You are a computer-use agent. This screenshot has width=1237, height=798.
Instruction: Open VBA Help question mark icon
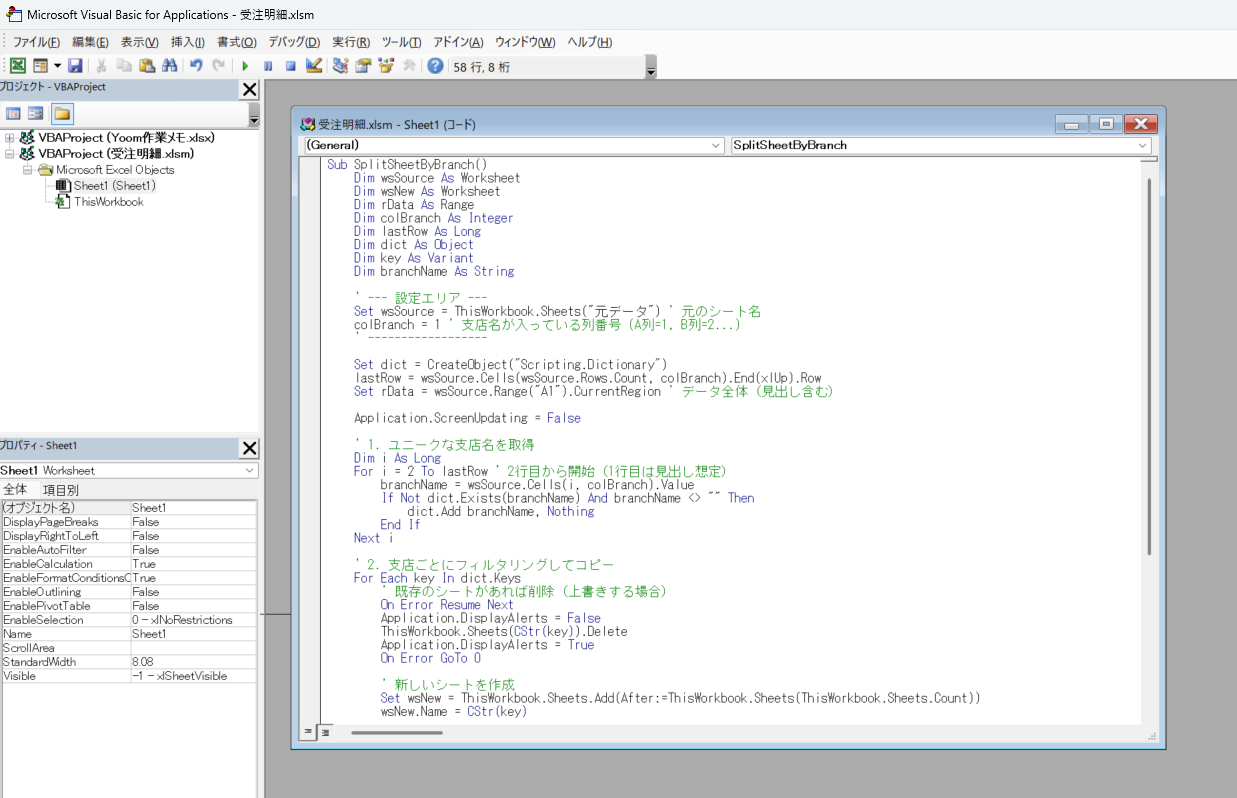click(x=435, y=66)
